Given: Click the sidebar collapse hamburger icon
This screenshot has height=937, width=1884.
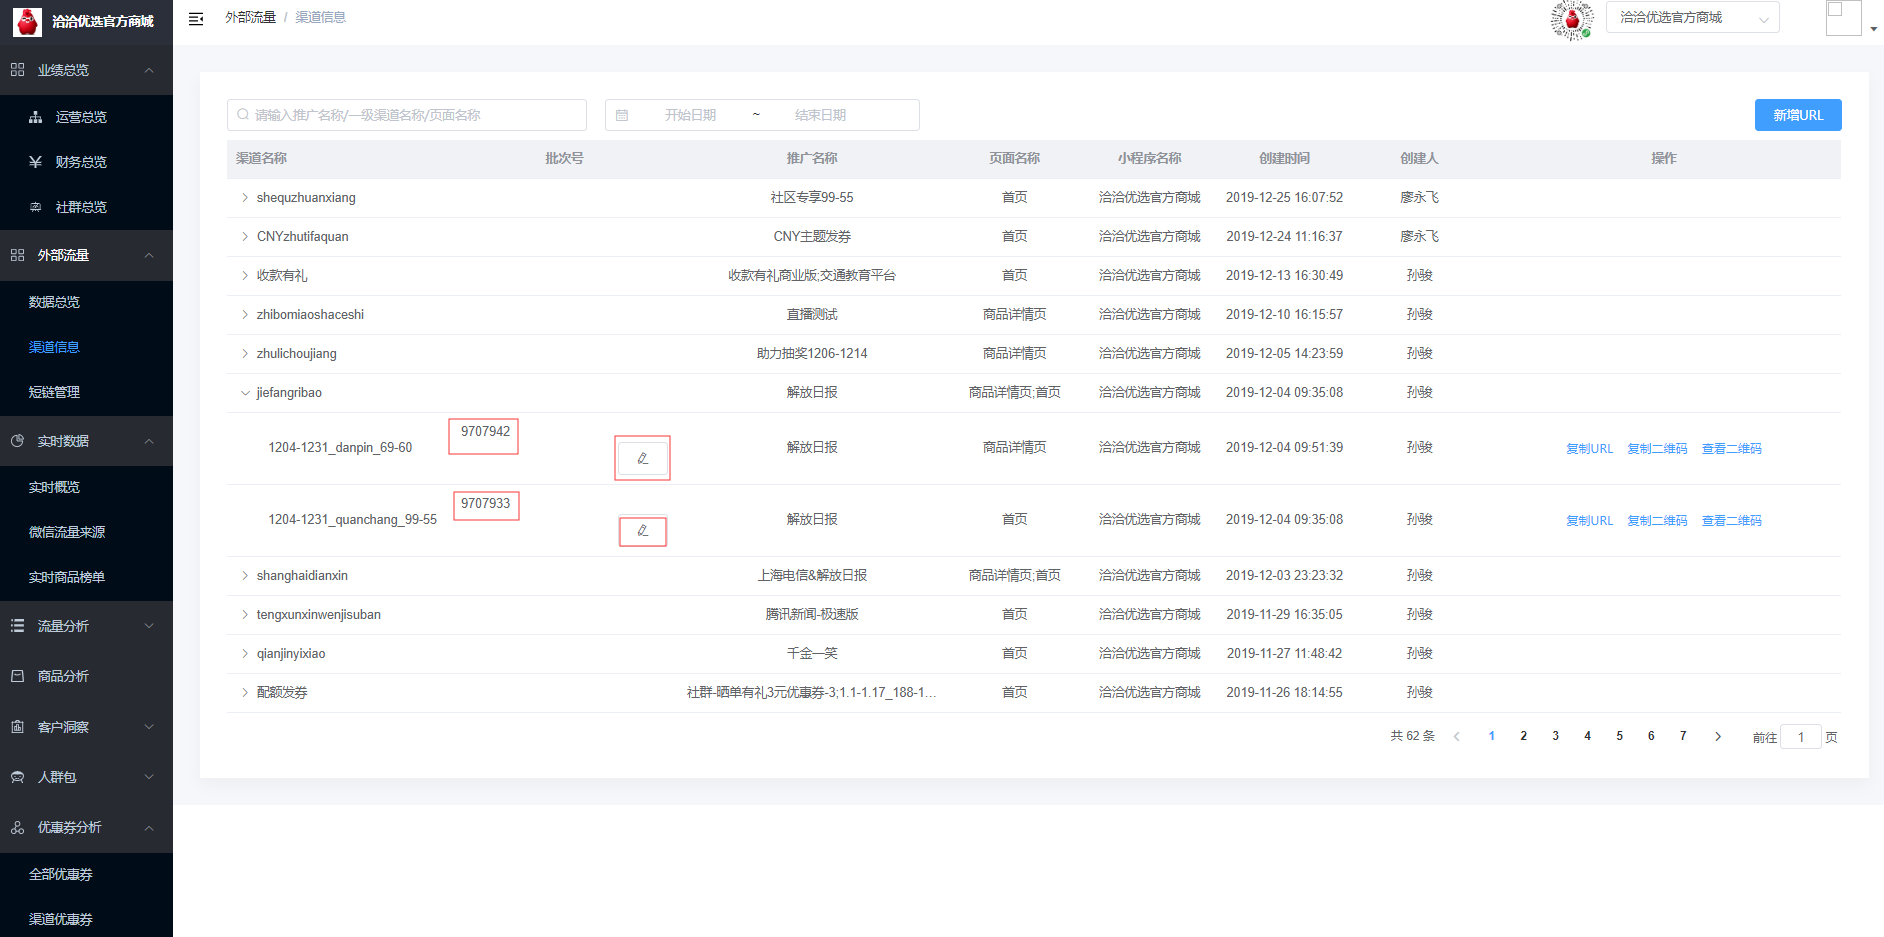Looking at the screenshot, I should point(196,19).
